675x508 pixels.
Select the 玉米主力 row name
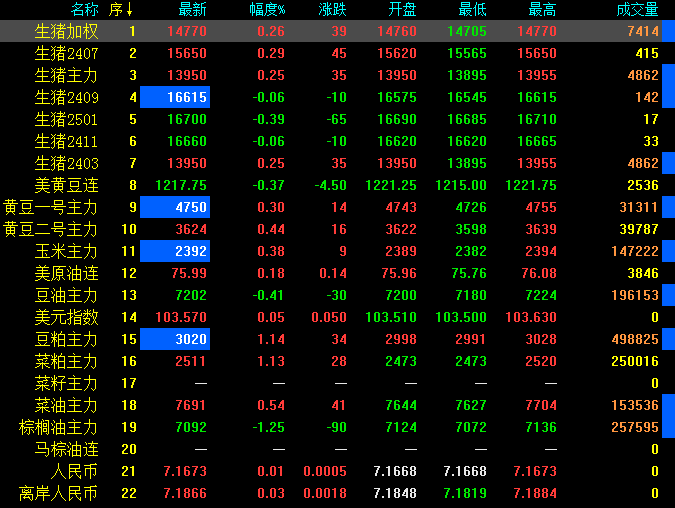tap(66, 251)
